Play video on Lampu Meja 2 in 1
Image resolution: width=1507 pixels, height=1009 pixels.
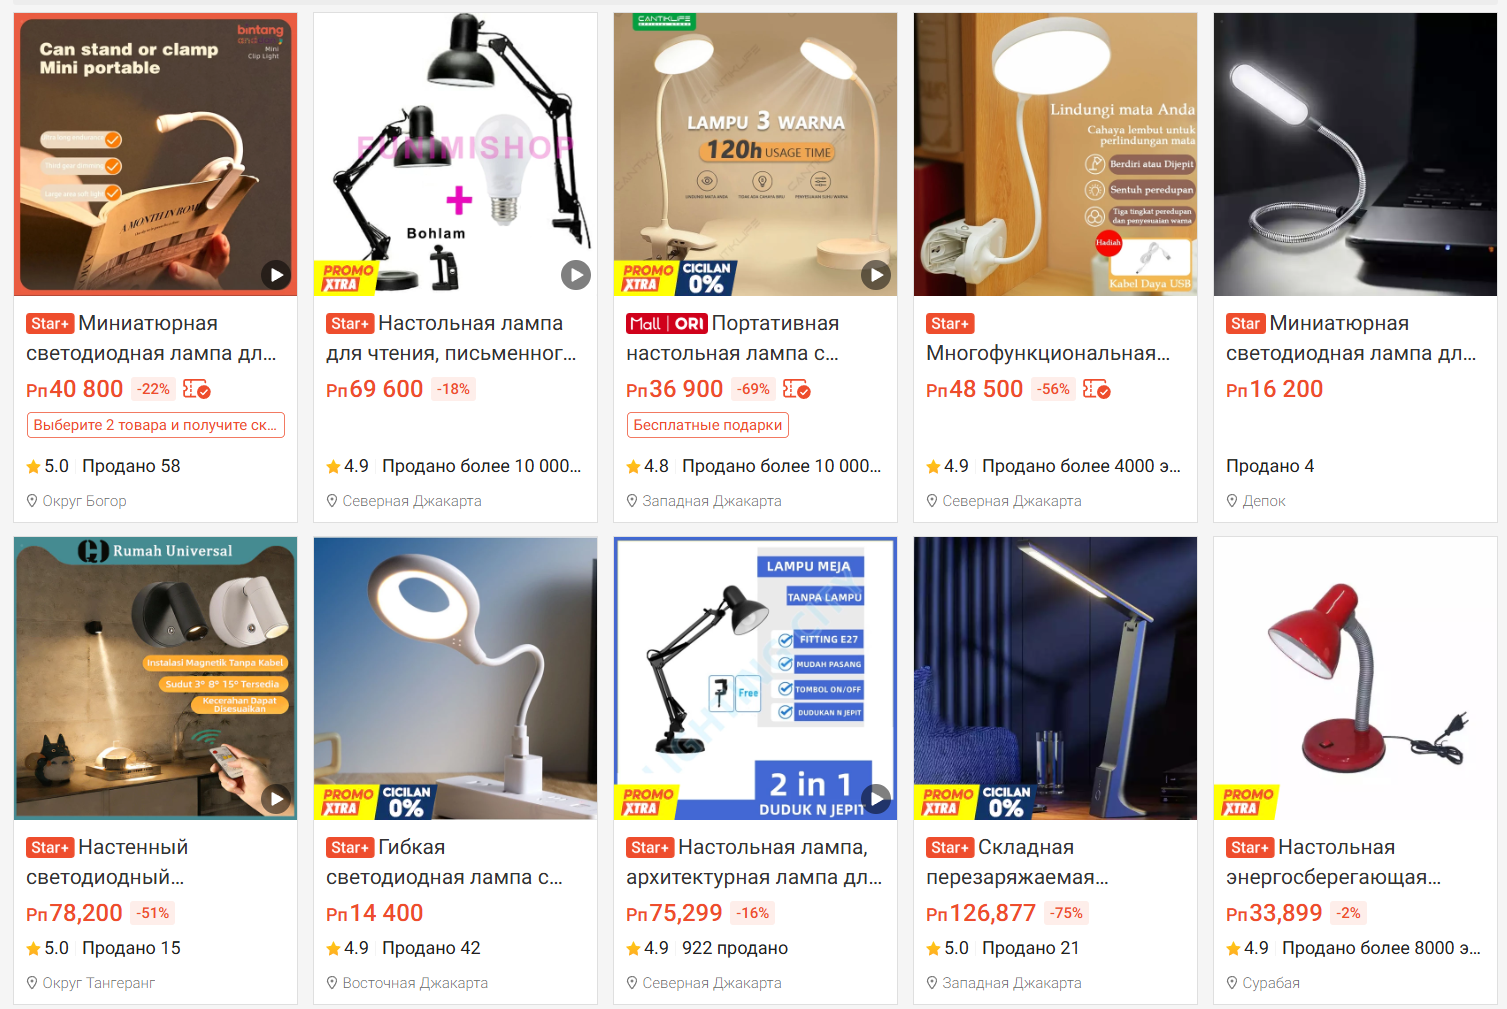876,798
